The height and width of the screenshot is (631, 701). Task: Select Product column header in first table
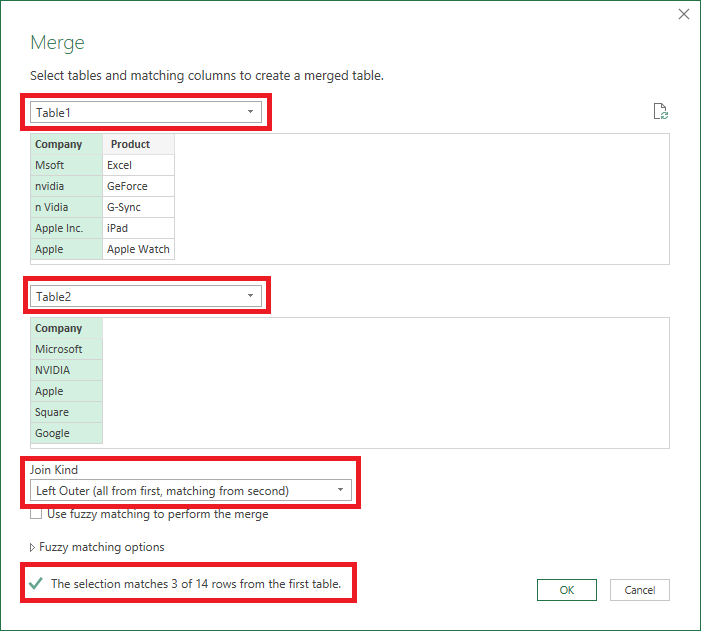coord(139,144)
